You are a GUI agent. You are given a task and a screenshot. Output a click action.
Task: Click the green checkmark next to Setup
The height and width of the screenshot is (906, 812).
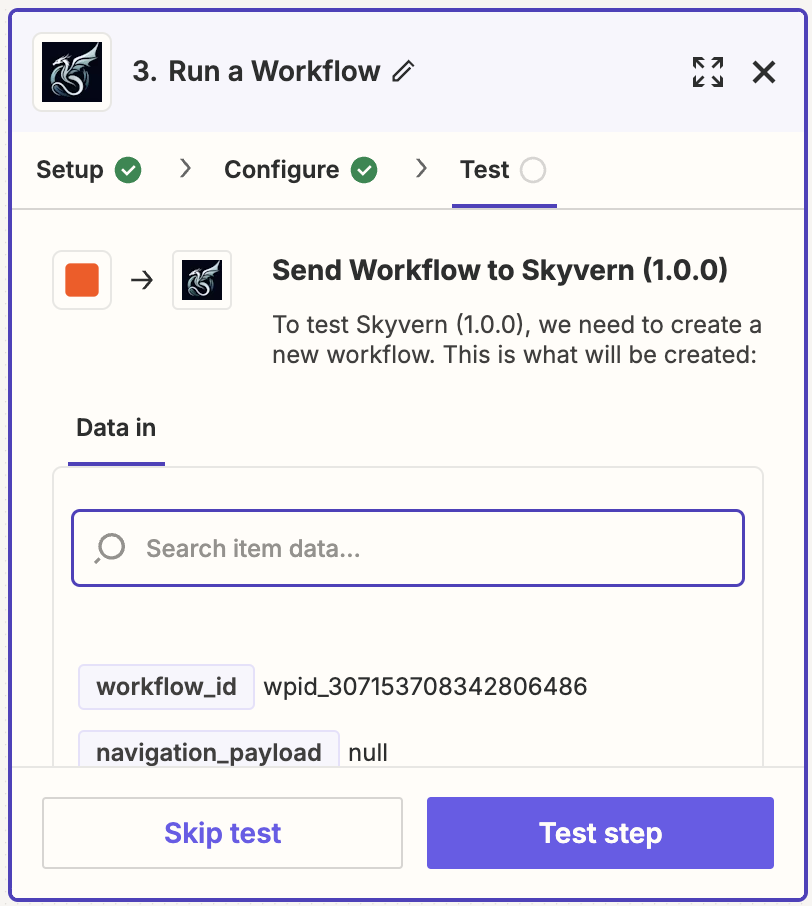click(128, 170)
